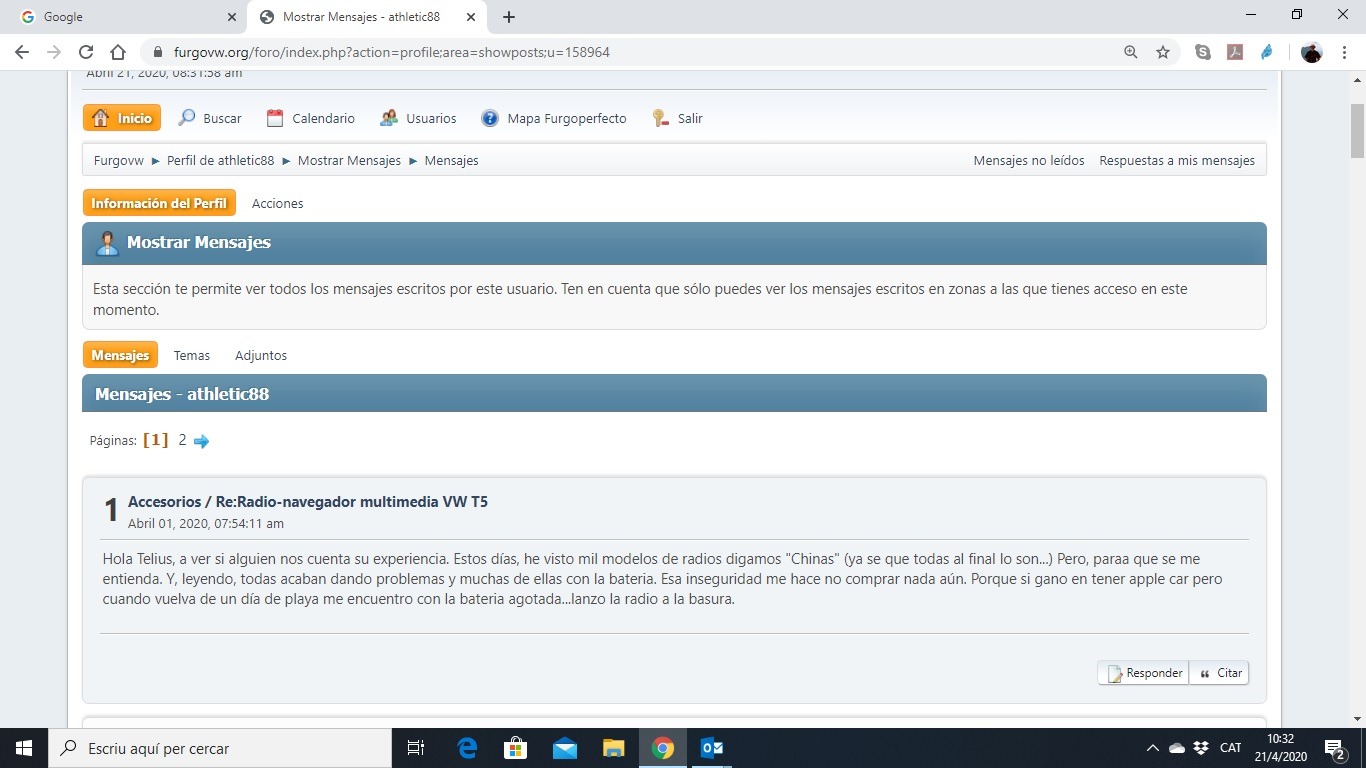Screen dimensions: 1366x768
Task: Click the Windows taskbar search box
Action: click(x=219, y=748)
